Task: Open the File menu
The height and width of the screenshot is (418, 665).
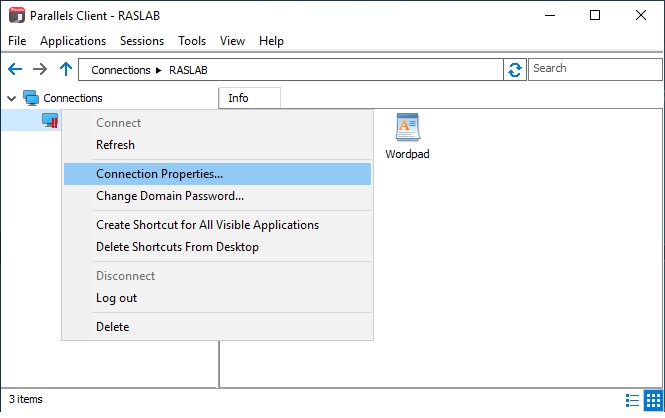Action: click(x=17, y=41)
